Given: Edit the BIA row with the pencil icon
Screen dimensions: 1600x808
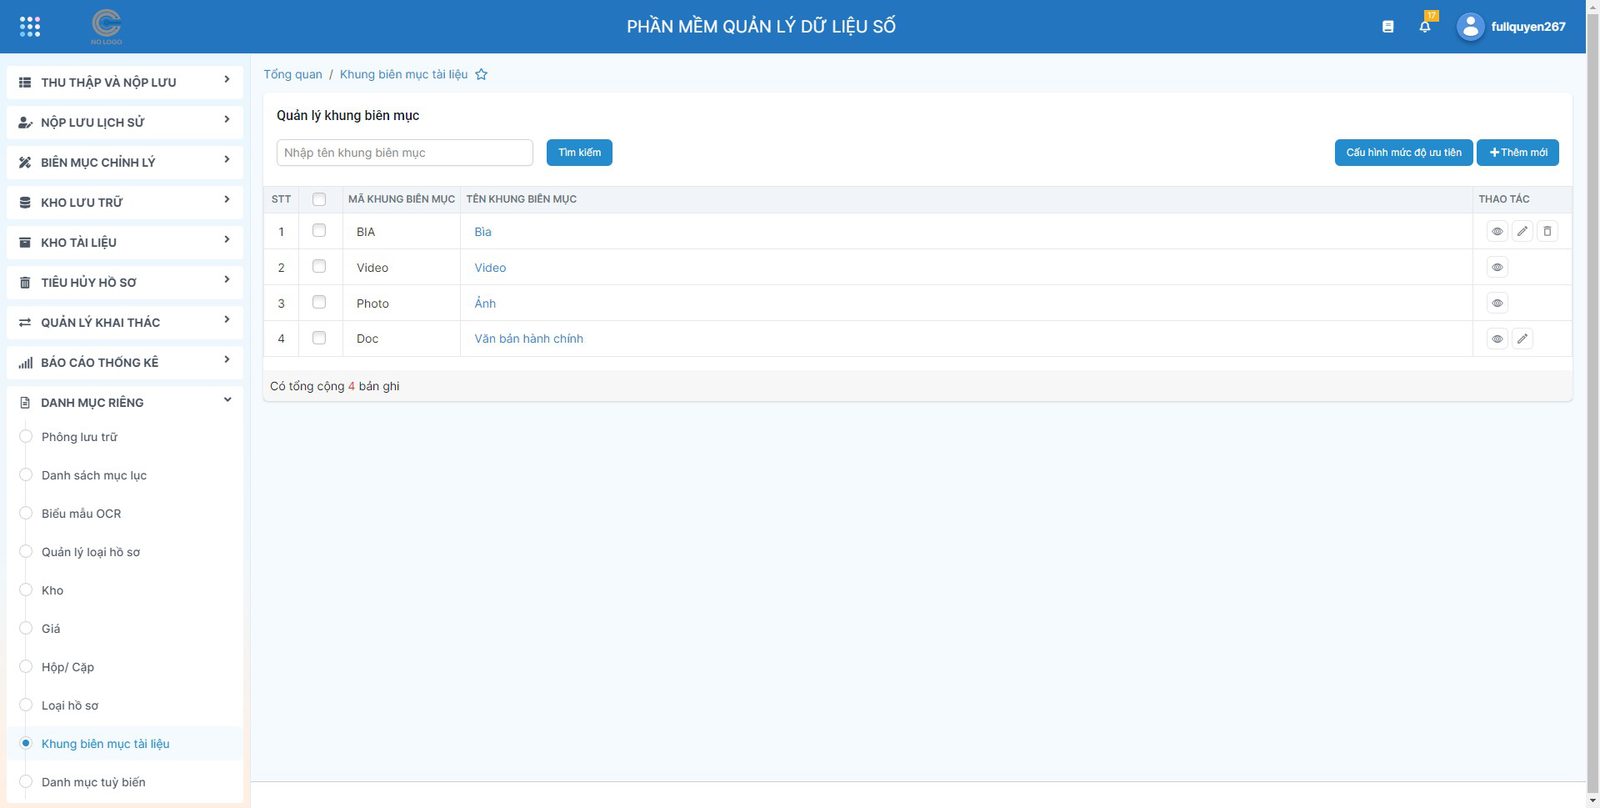Looking at the screenshot, I should click(1522, 231).
